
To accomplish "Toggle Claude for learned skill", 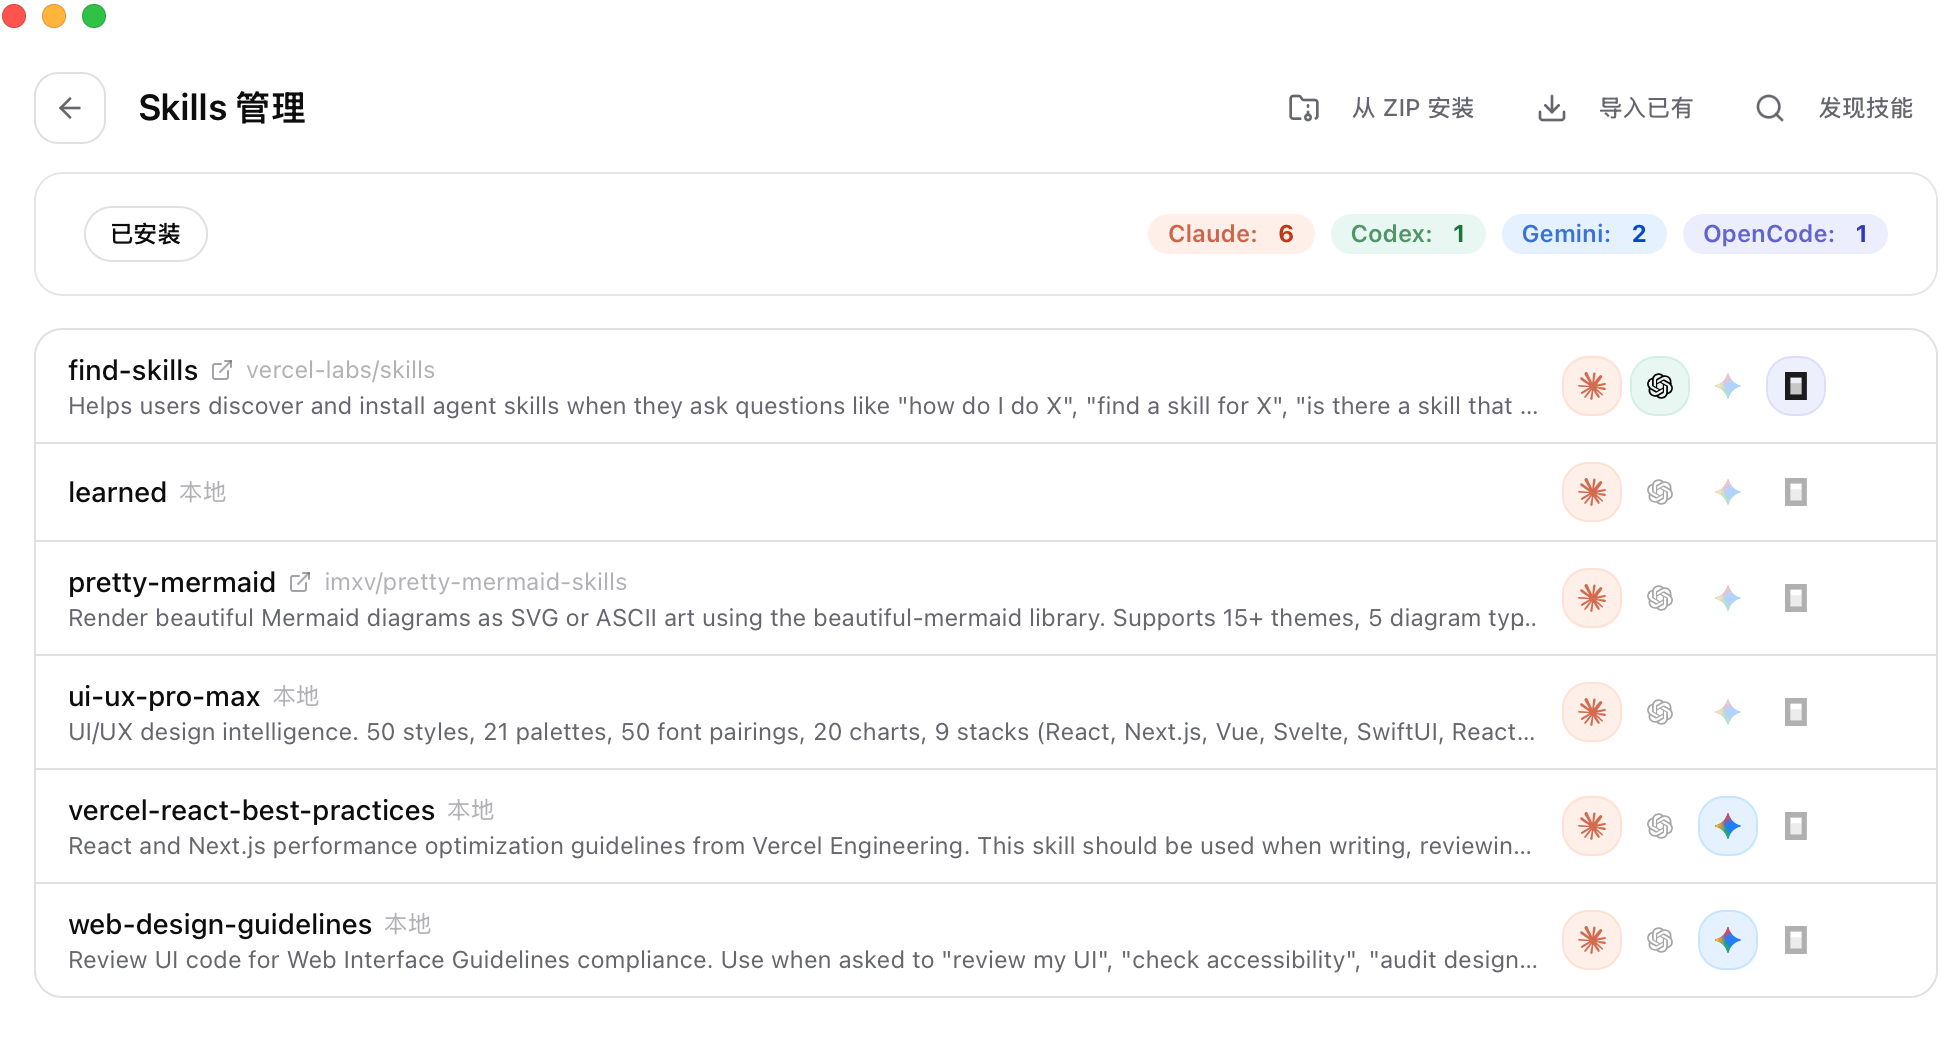I will (1592, 492).
